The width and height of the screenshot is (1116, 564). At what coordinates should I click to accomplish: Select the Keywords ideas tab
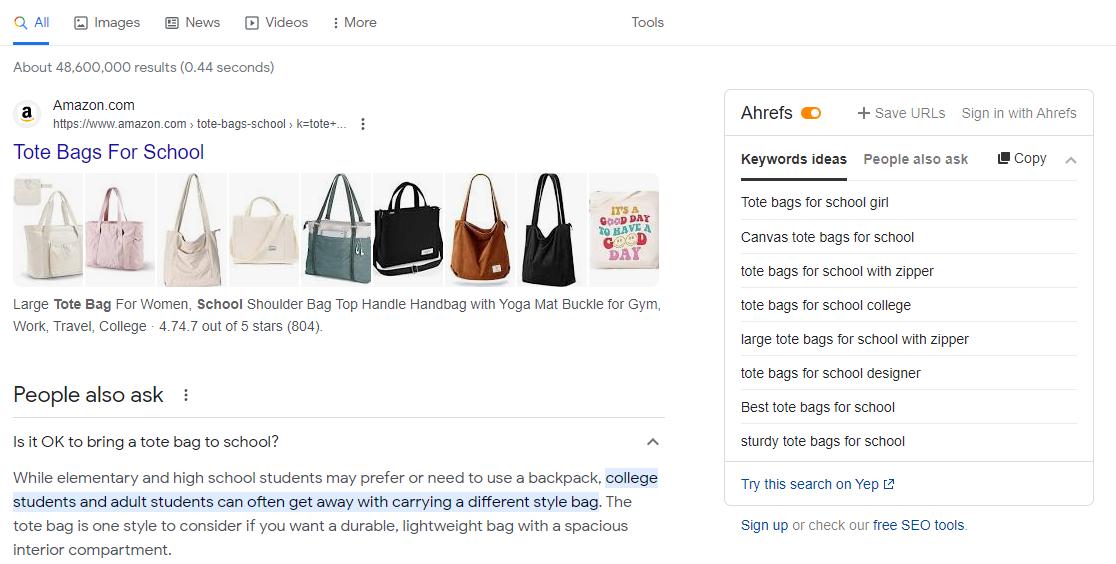(794, 159)
